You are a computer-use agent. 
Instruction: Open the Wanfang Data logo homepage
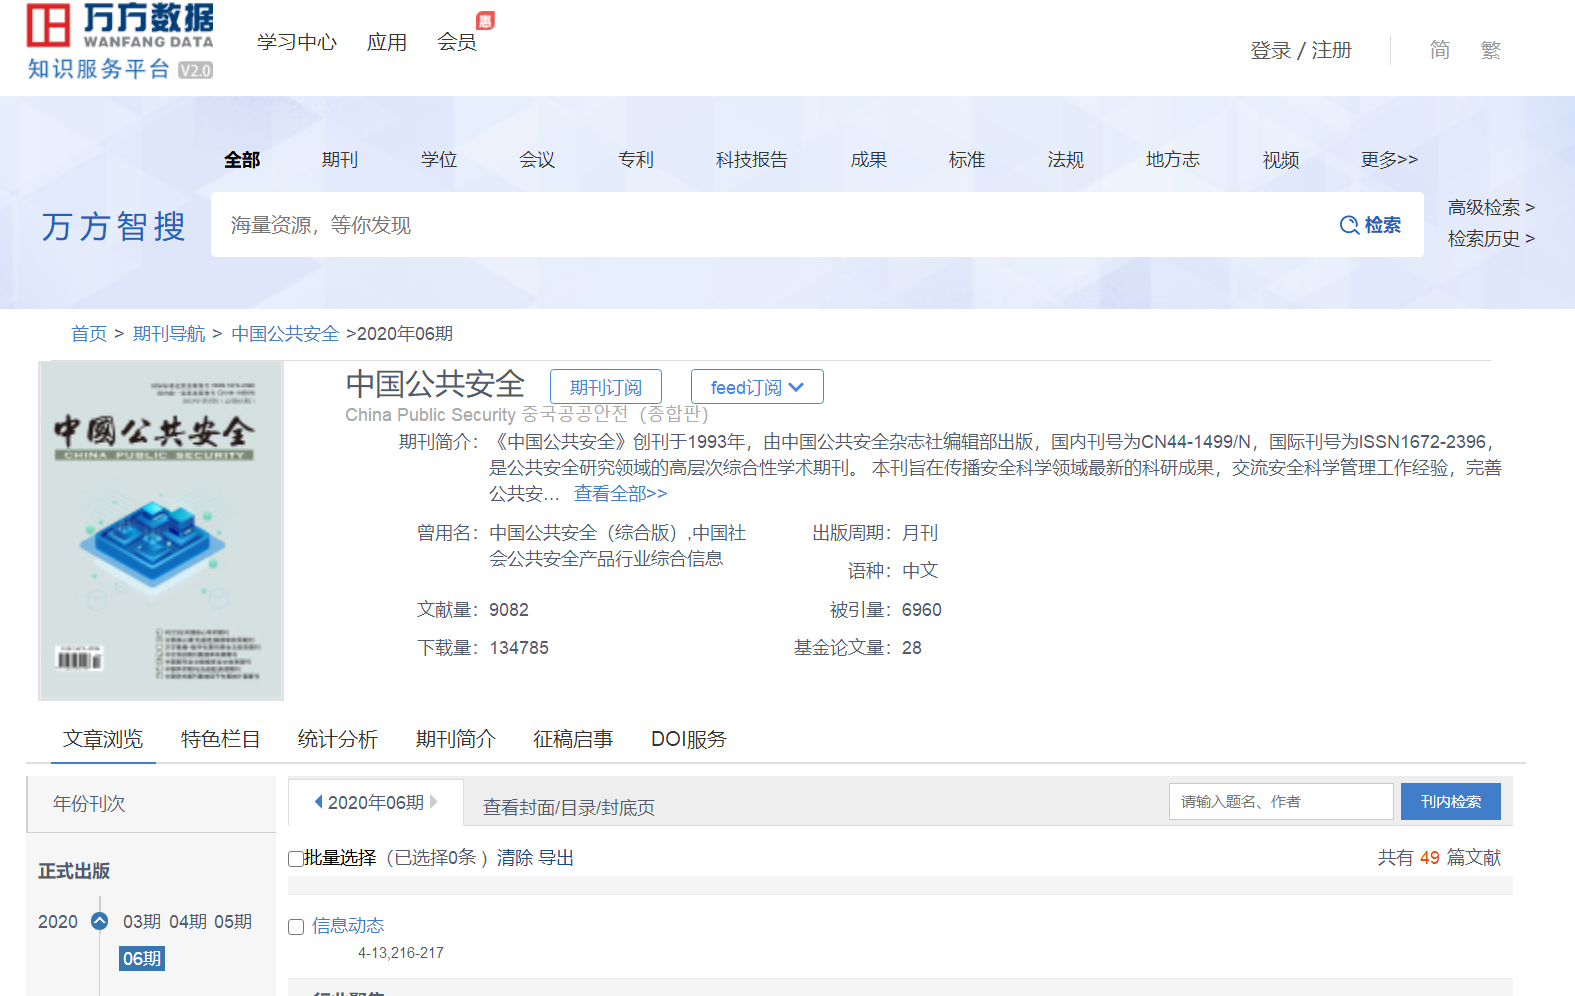120,41
